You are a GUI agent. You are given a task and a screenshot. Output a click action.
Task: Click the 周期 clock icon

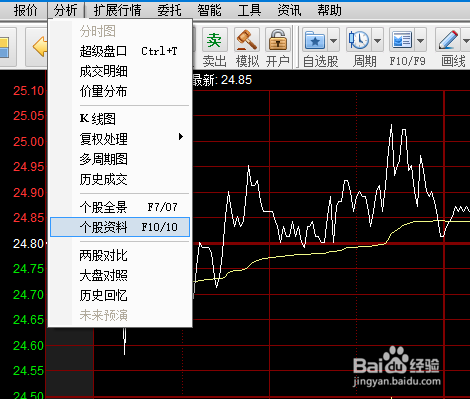(x=359, y=40)
